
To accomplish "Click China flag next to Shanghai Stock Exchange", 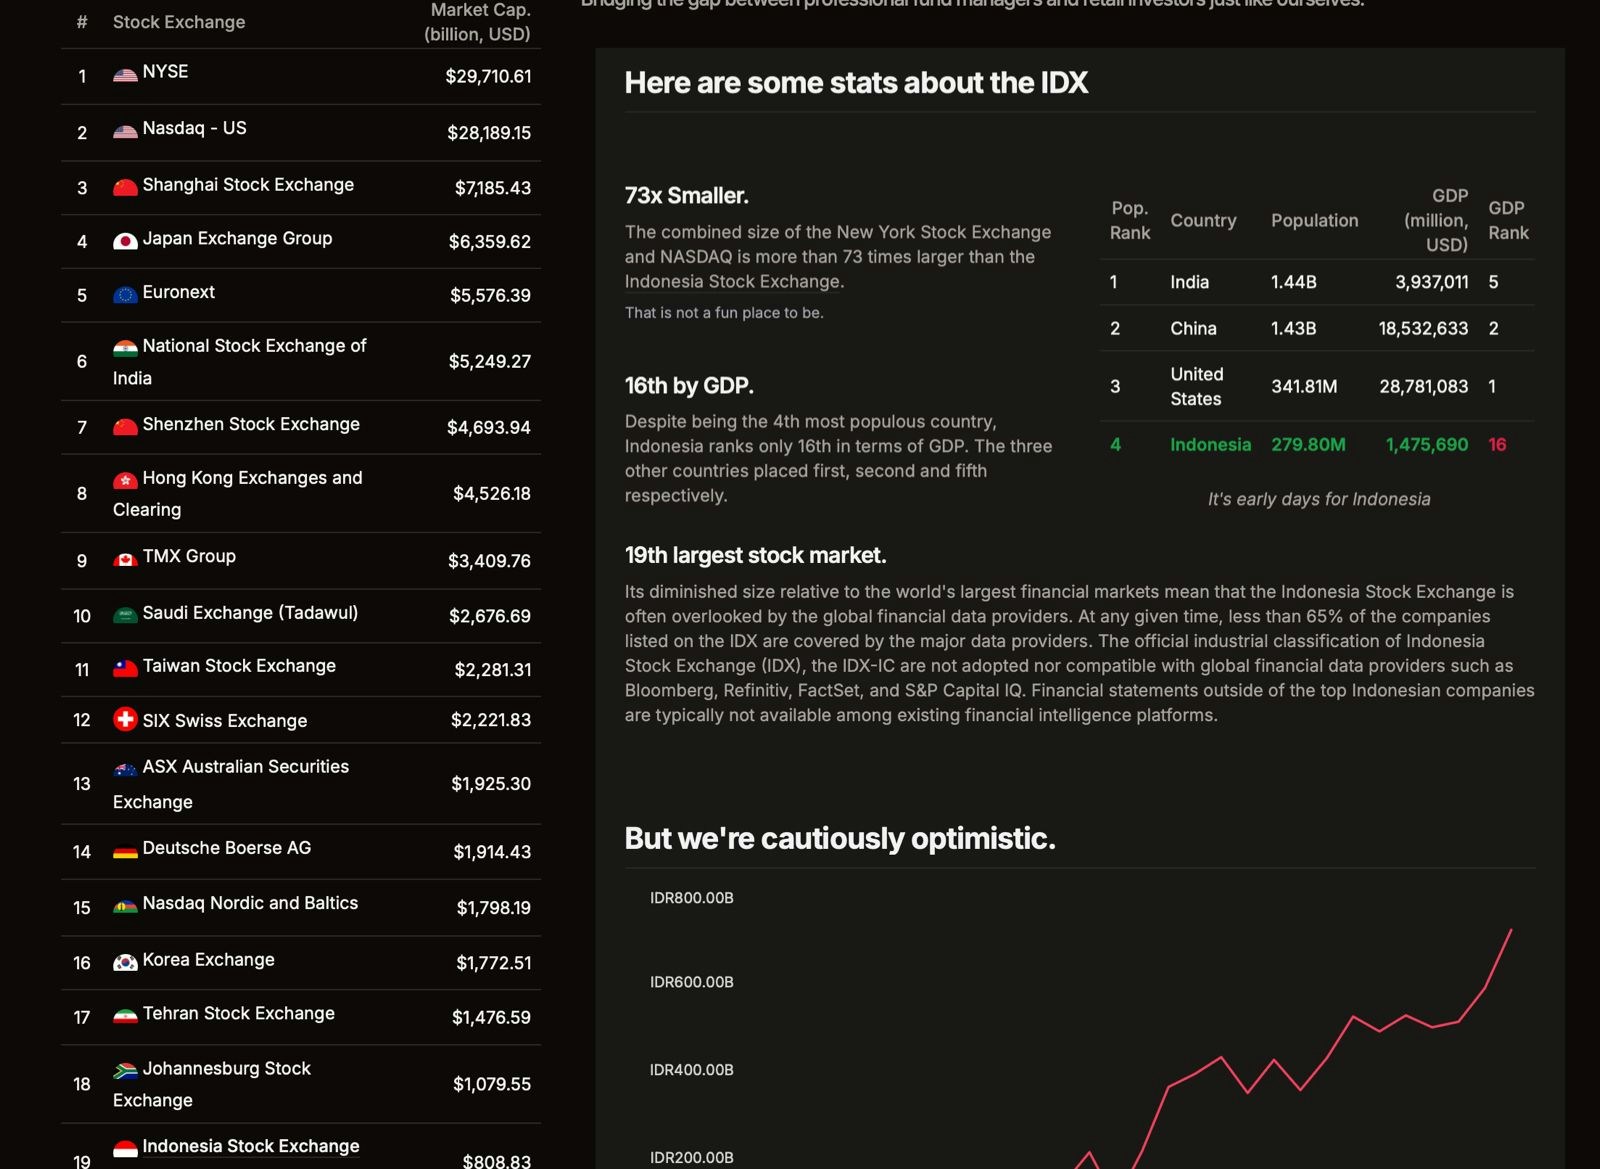I will [x=125, y=187].
